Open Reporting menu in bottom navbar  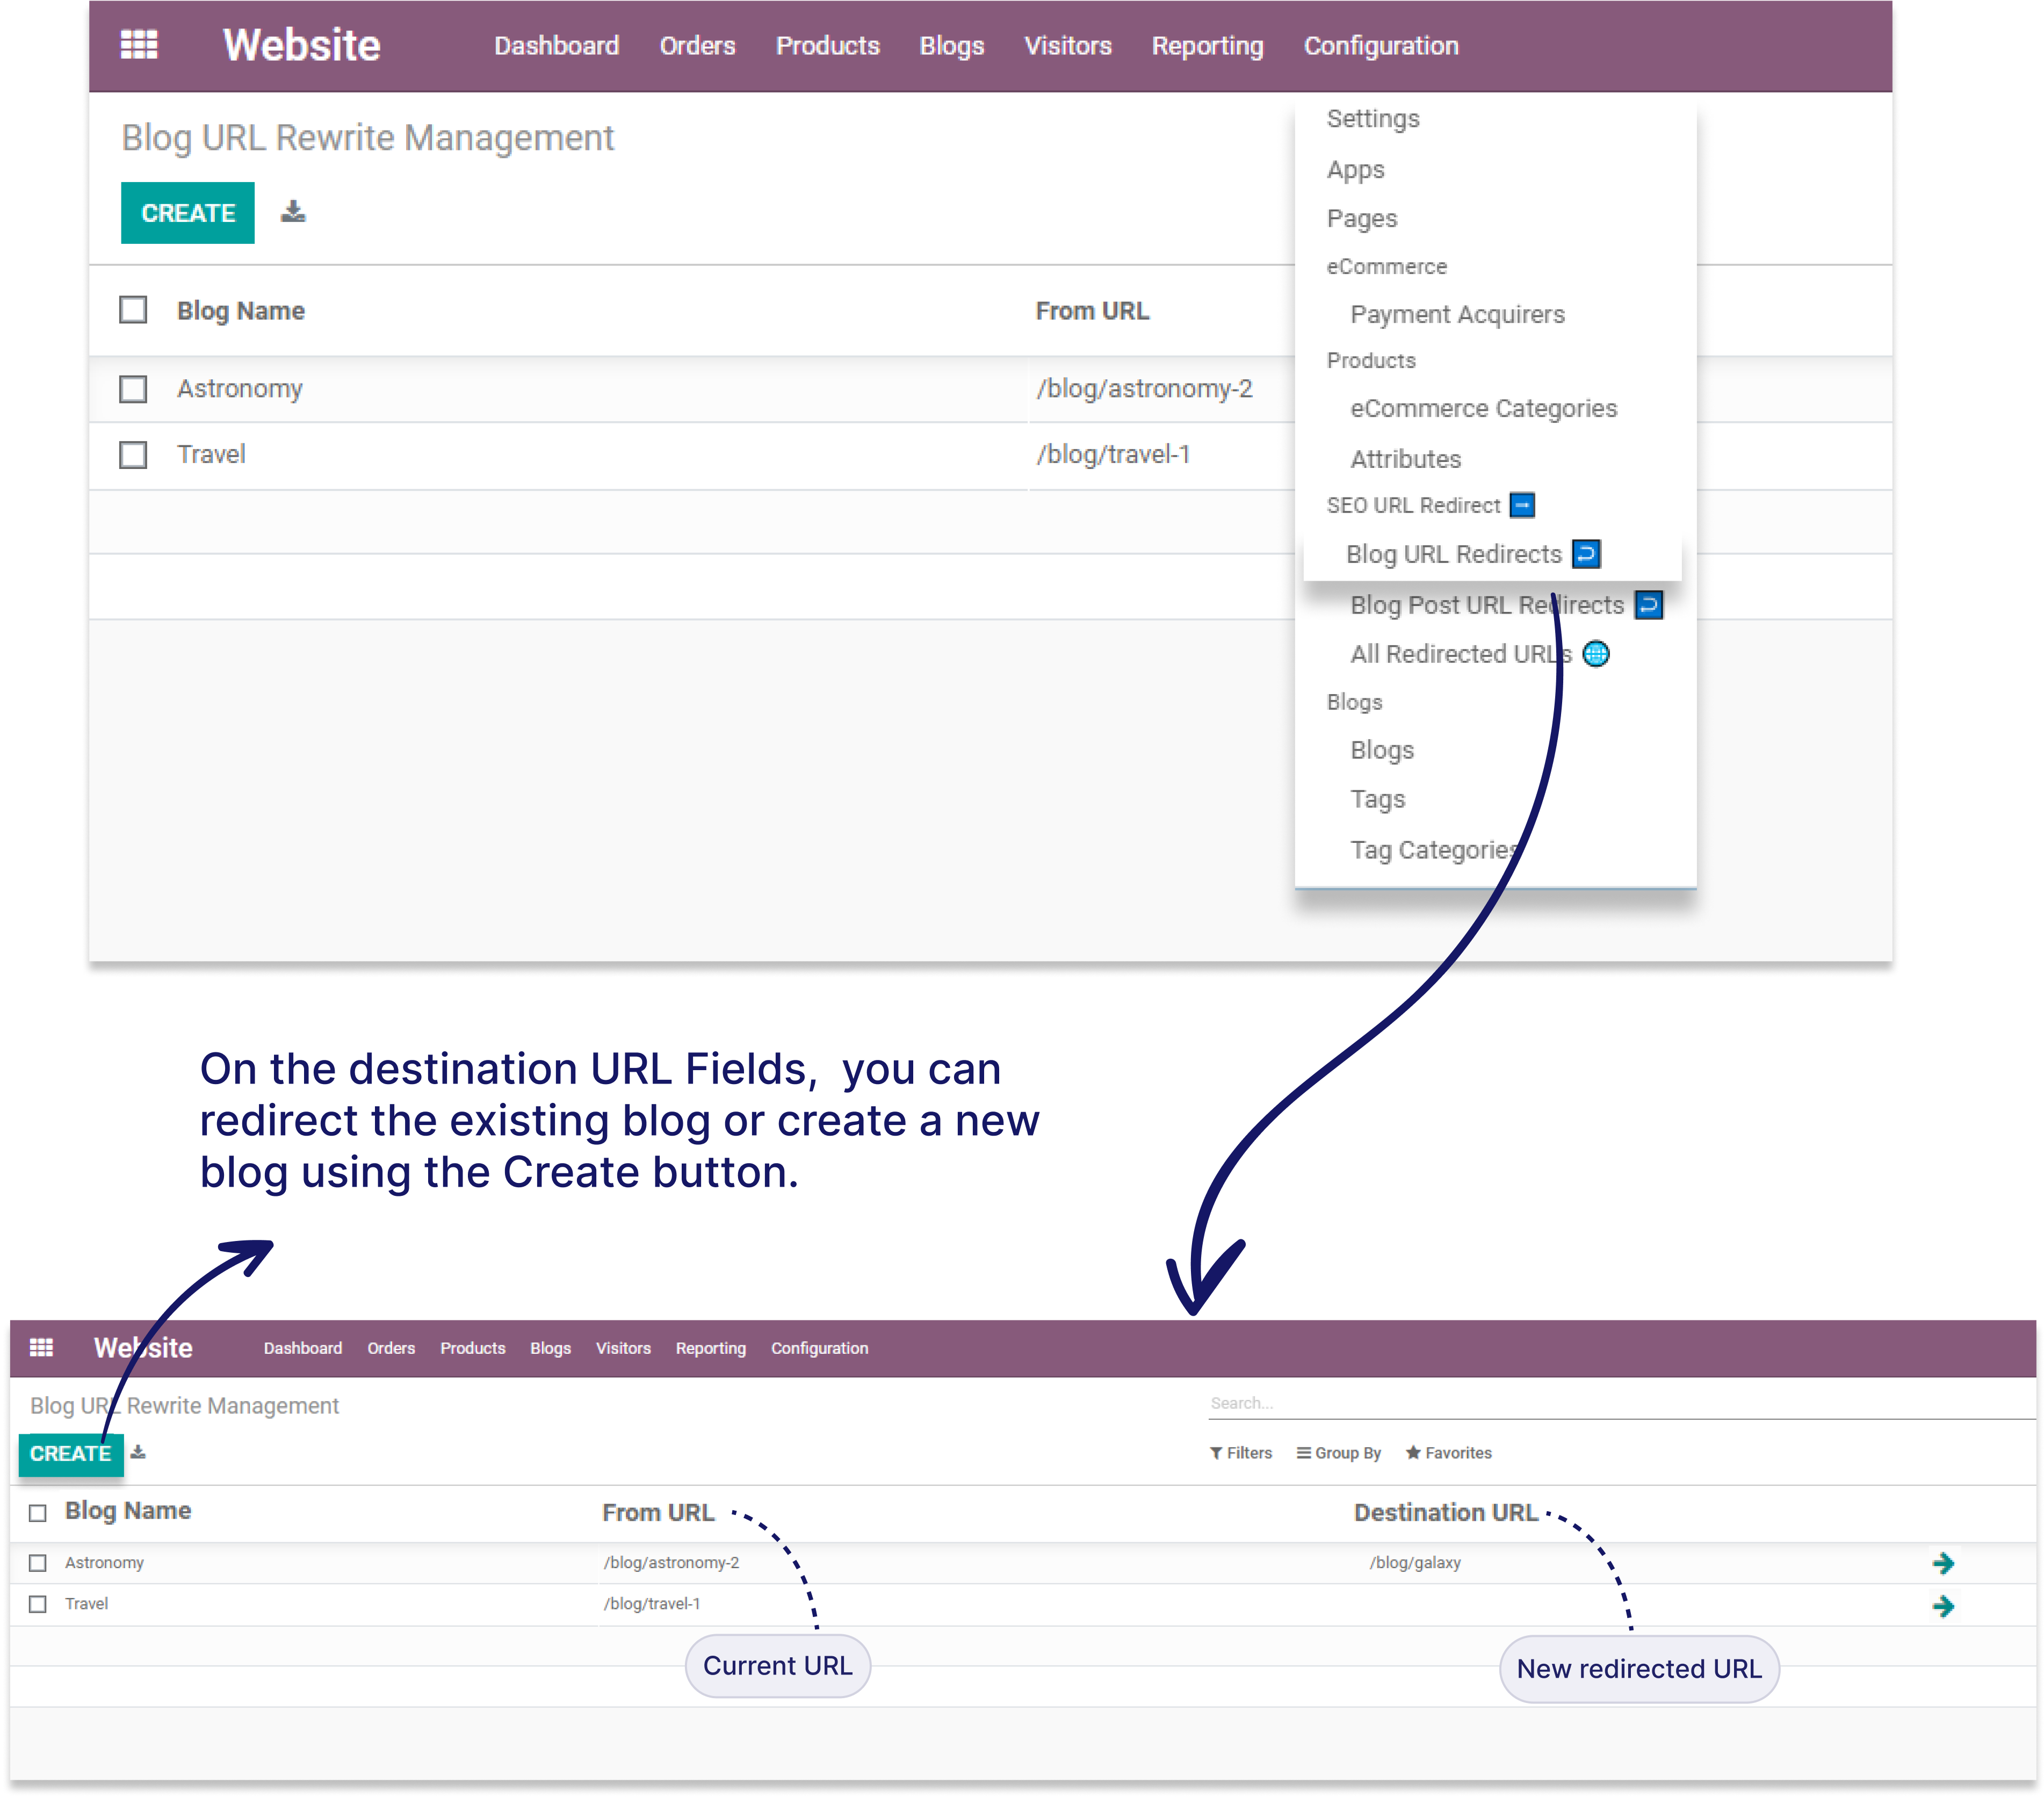point(710,1348)
